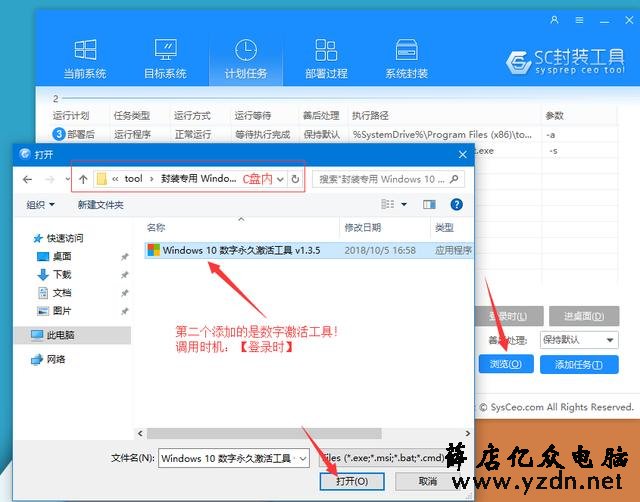Viewport: 640px width, 502px height.
Task: Expand the view options dropdown arrow
Action: [x=404, y=204]
